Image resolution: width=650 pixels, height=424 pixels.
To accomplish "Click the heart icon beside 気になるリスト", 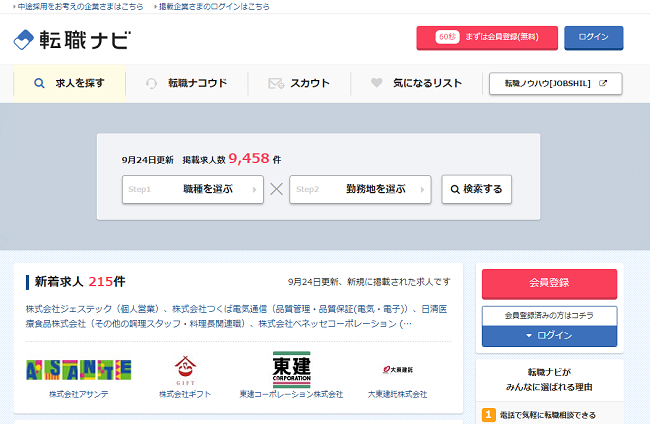I will [x=376, y=82].
